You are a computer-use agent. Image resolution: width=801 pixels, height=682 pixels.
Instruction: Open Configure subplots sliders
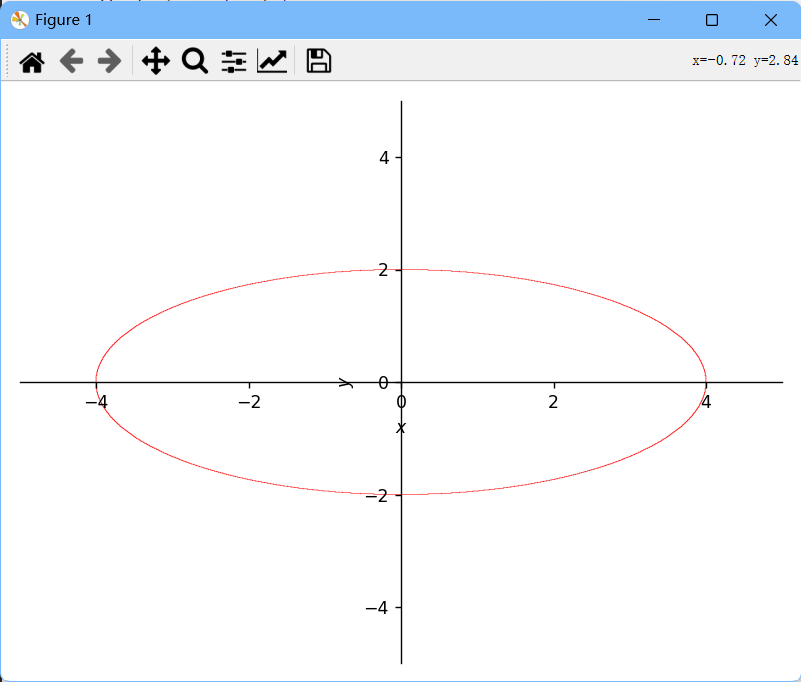point(233,61)
